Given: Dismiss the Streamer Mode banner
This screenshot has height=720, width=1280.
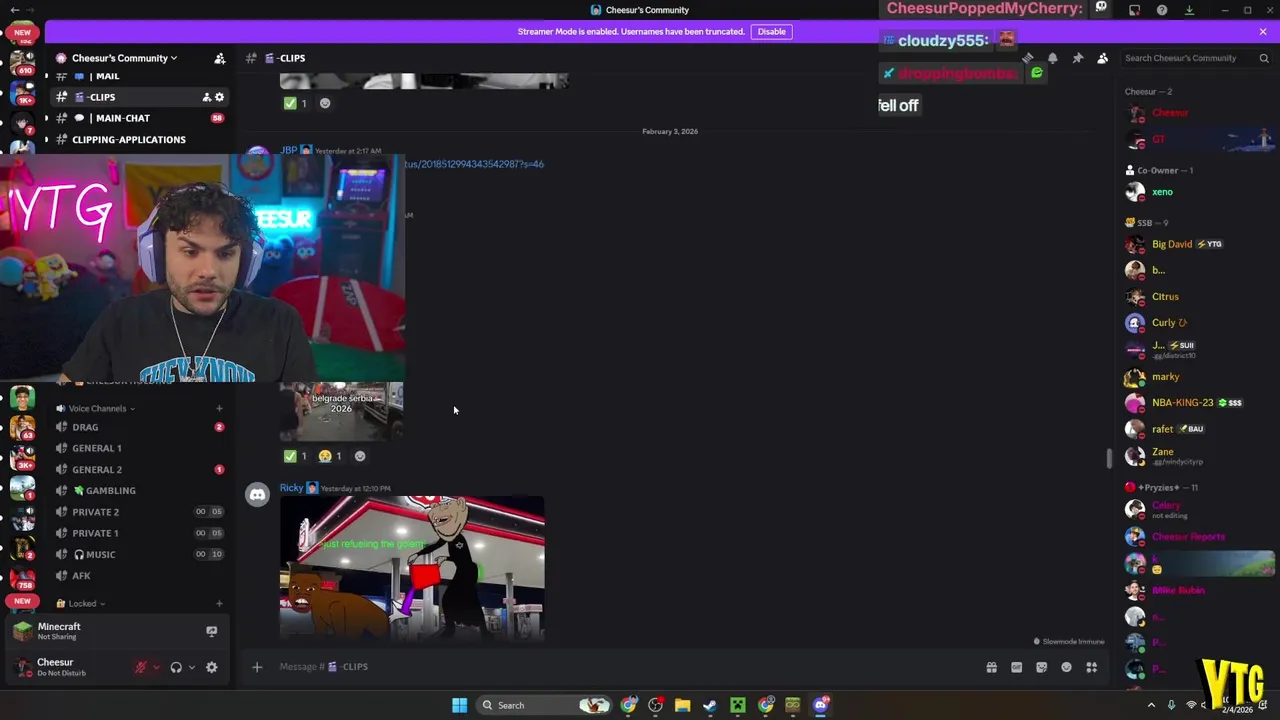Looking at the screenshot, I should pos(1263,31).
